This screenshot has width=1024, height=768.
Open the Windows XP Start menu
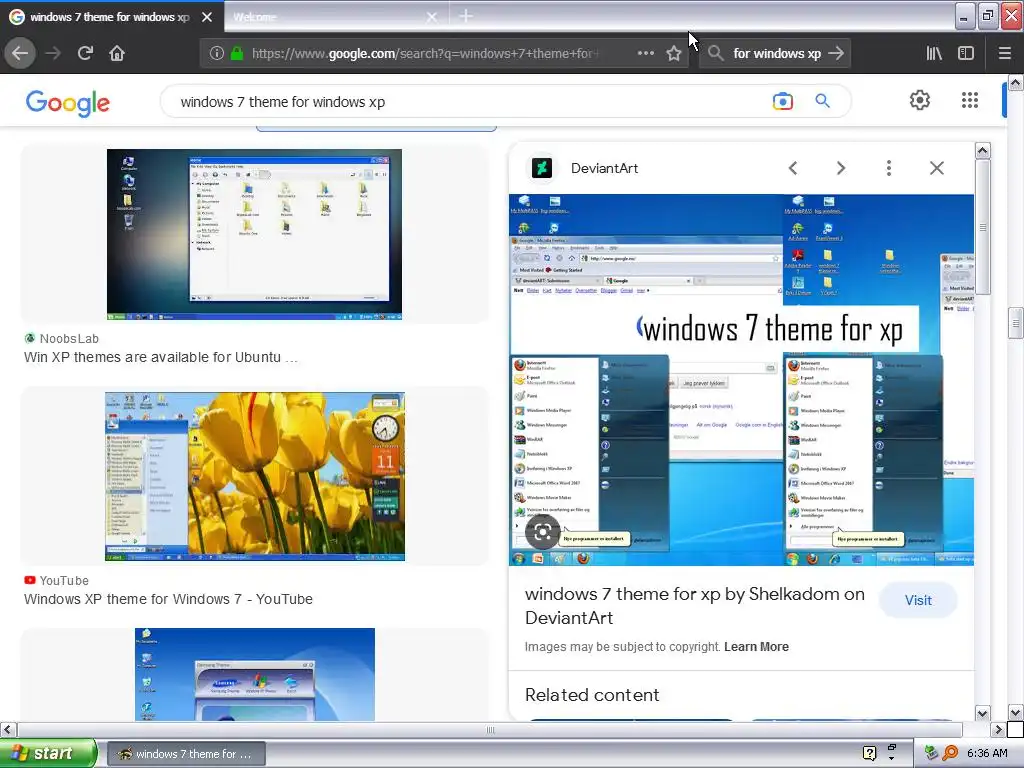47,753
